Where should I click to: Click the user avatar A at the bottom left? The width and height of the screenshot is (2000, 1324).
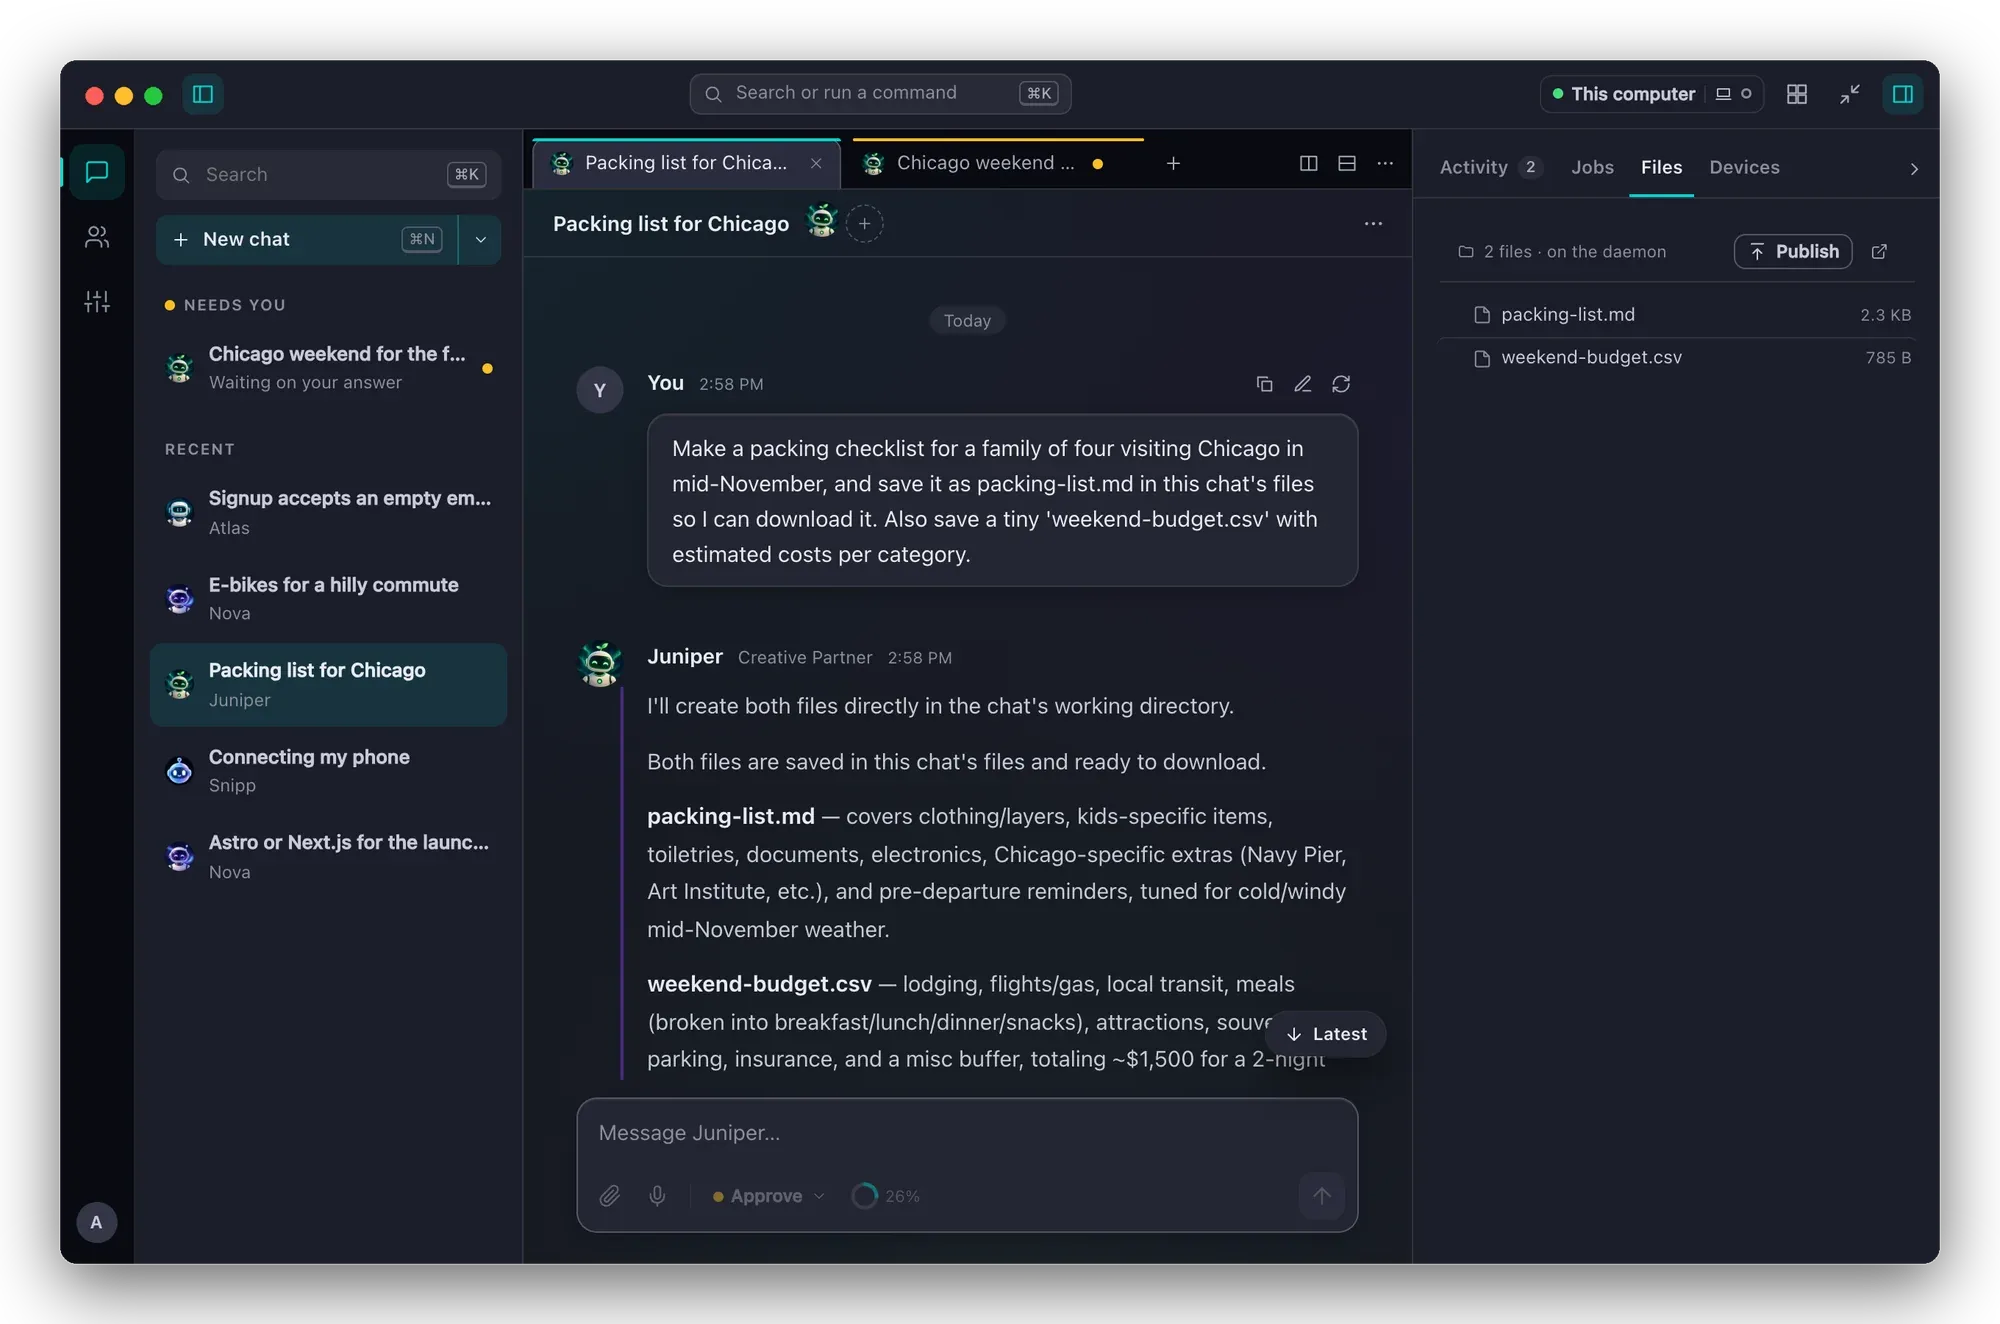pos(97,1222)
